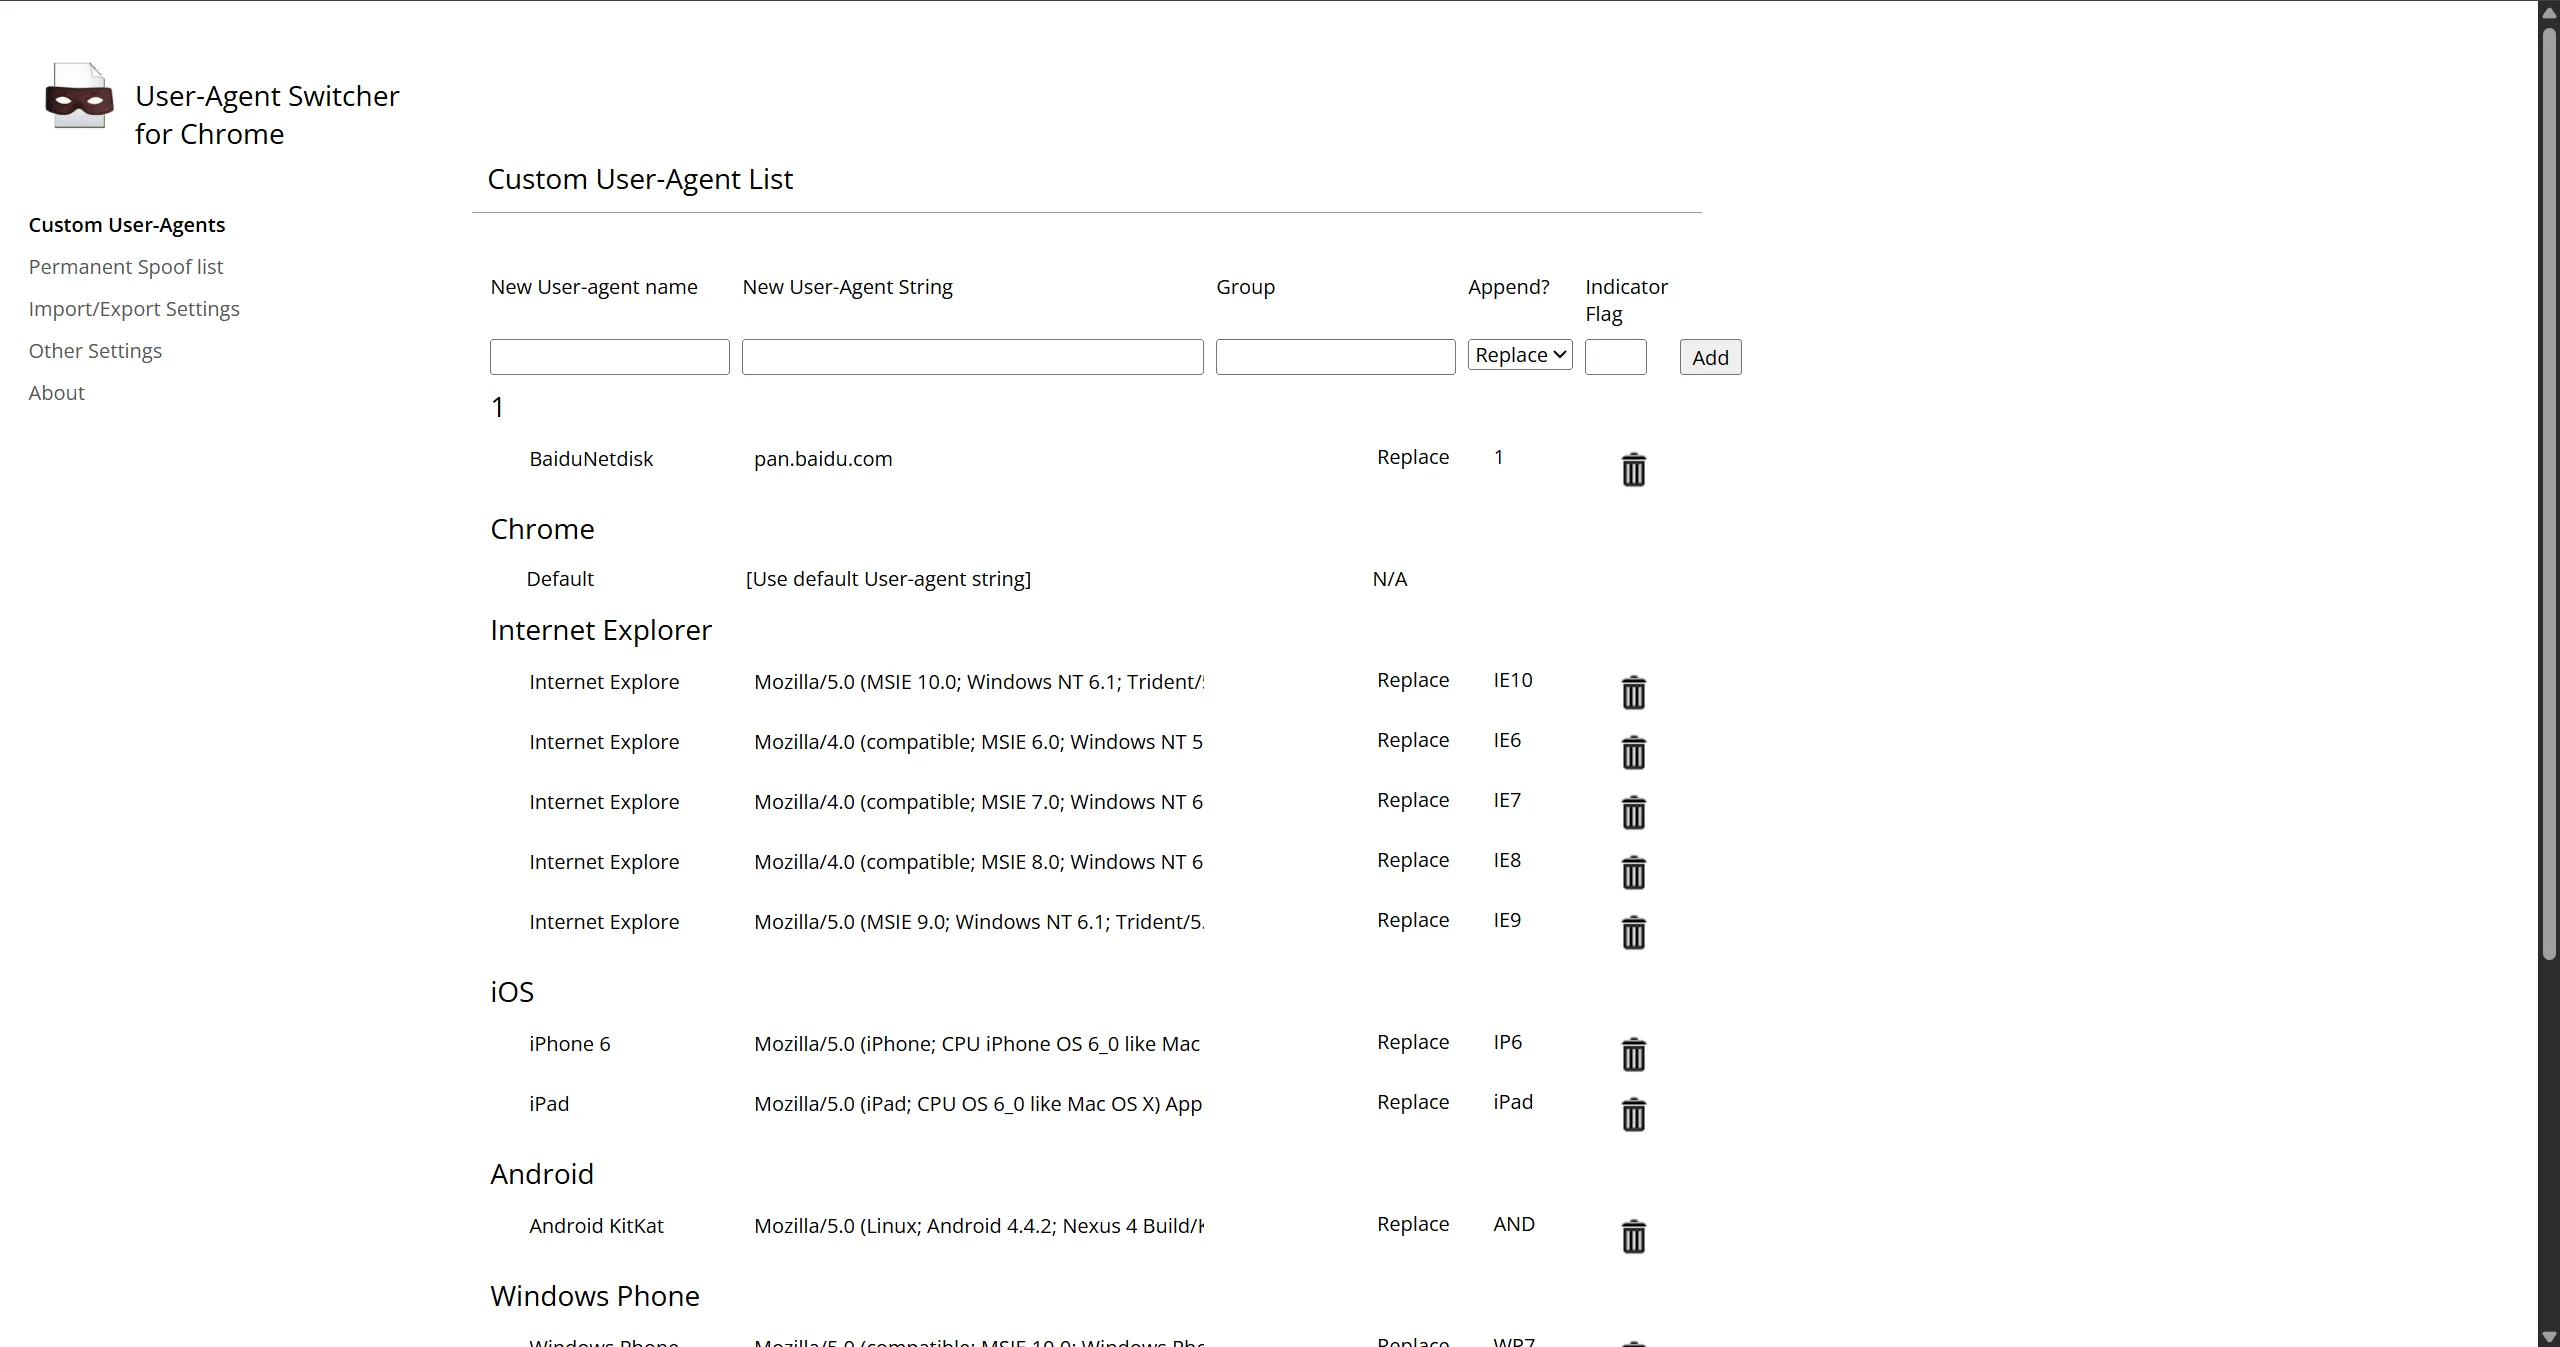Delete the iPad user-agent entry

coord(1632,1114)
